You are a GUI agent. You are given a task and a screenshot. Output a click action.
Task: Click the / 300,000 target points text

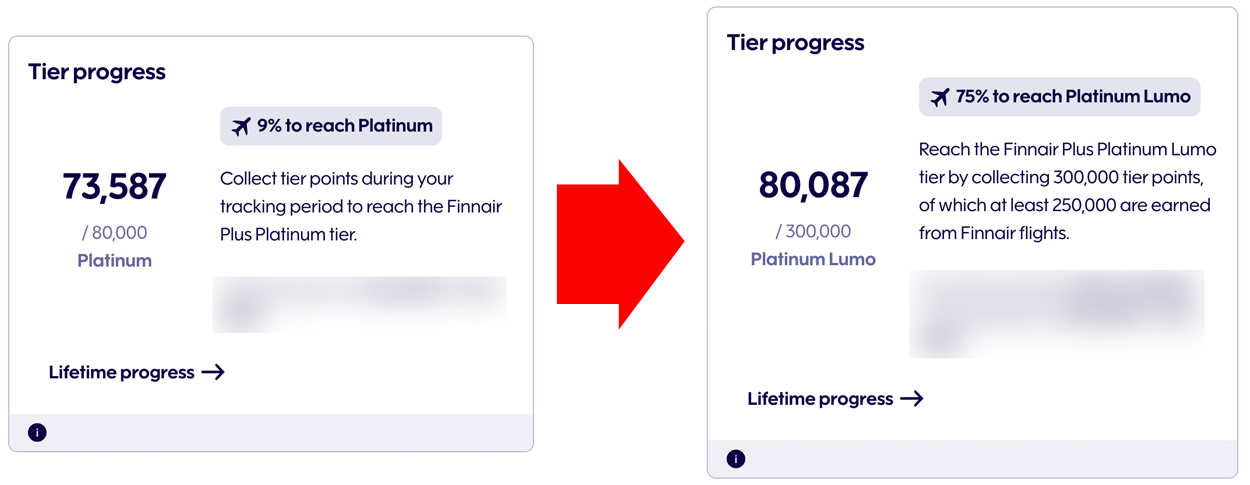(813, 232)
